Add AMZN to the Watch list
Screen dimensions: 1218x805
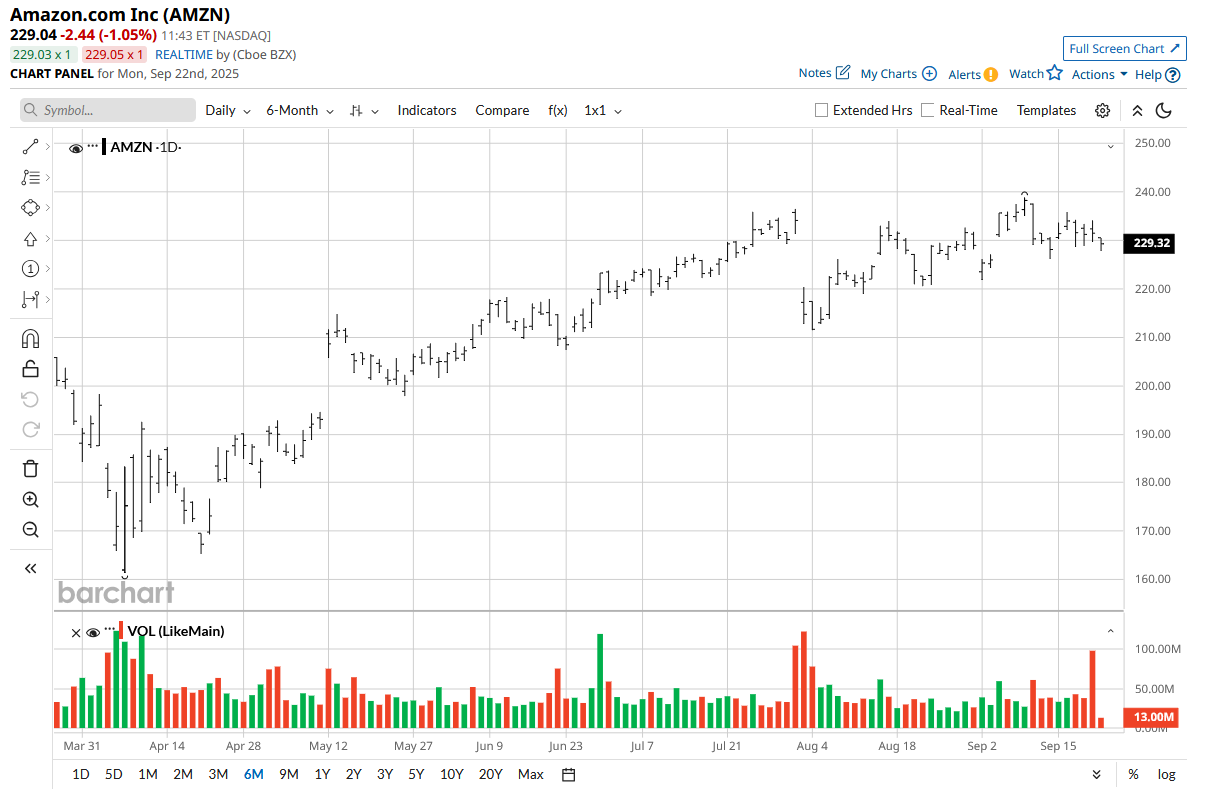point(1036,74)
